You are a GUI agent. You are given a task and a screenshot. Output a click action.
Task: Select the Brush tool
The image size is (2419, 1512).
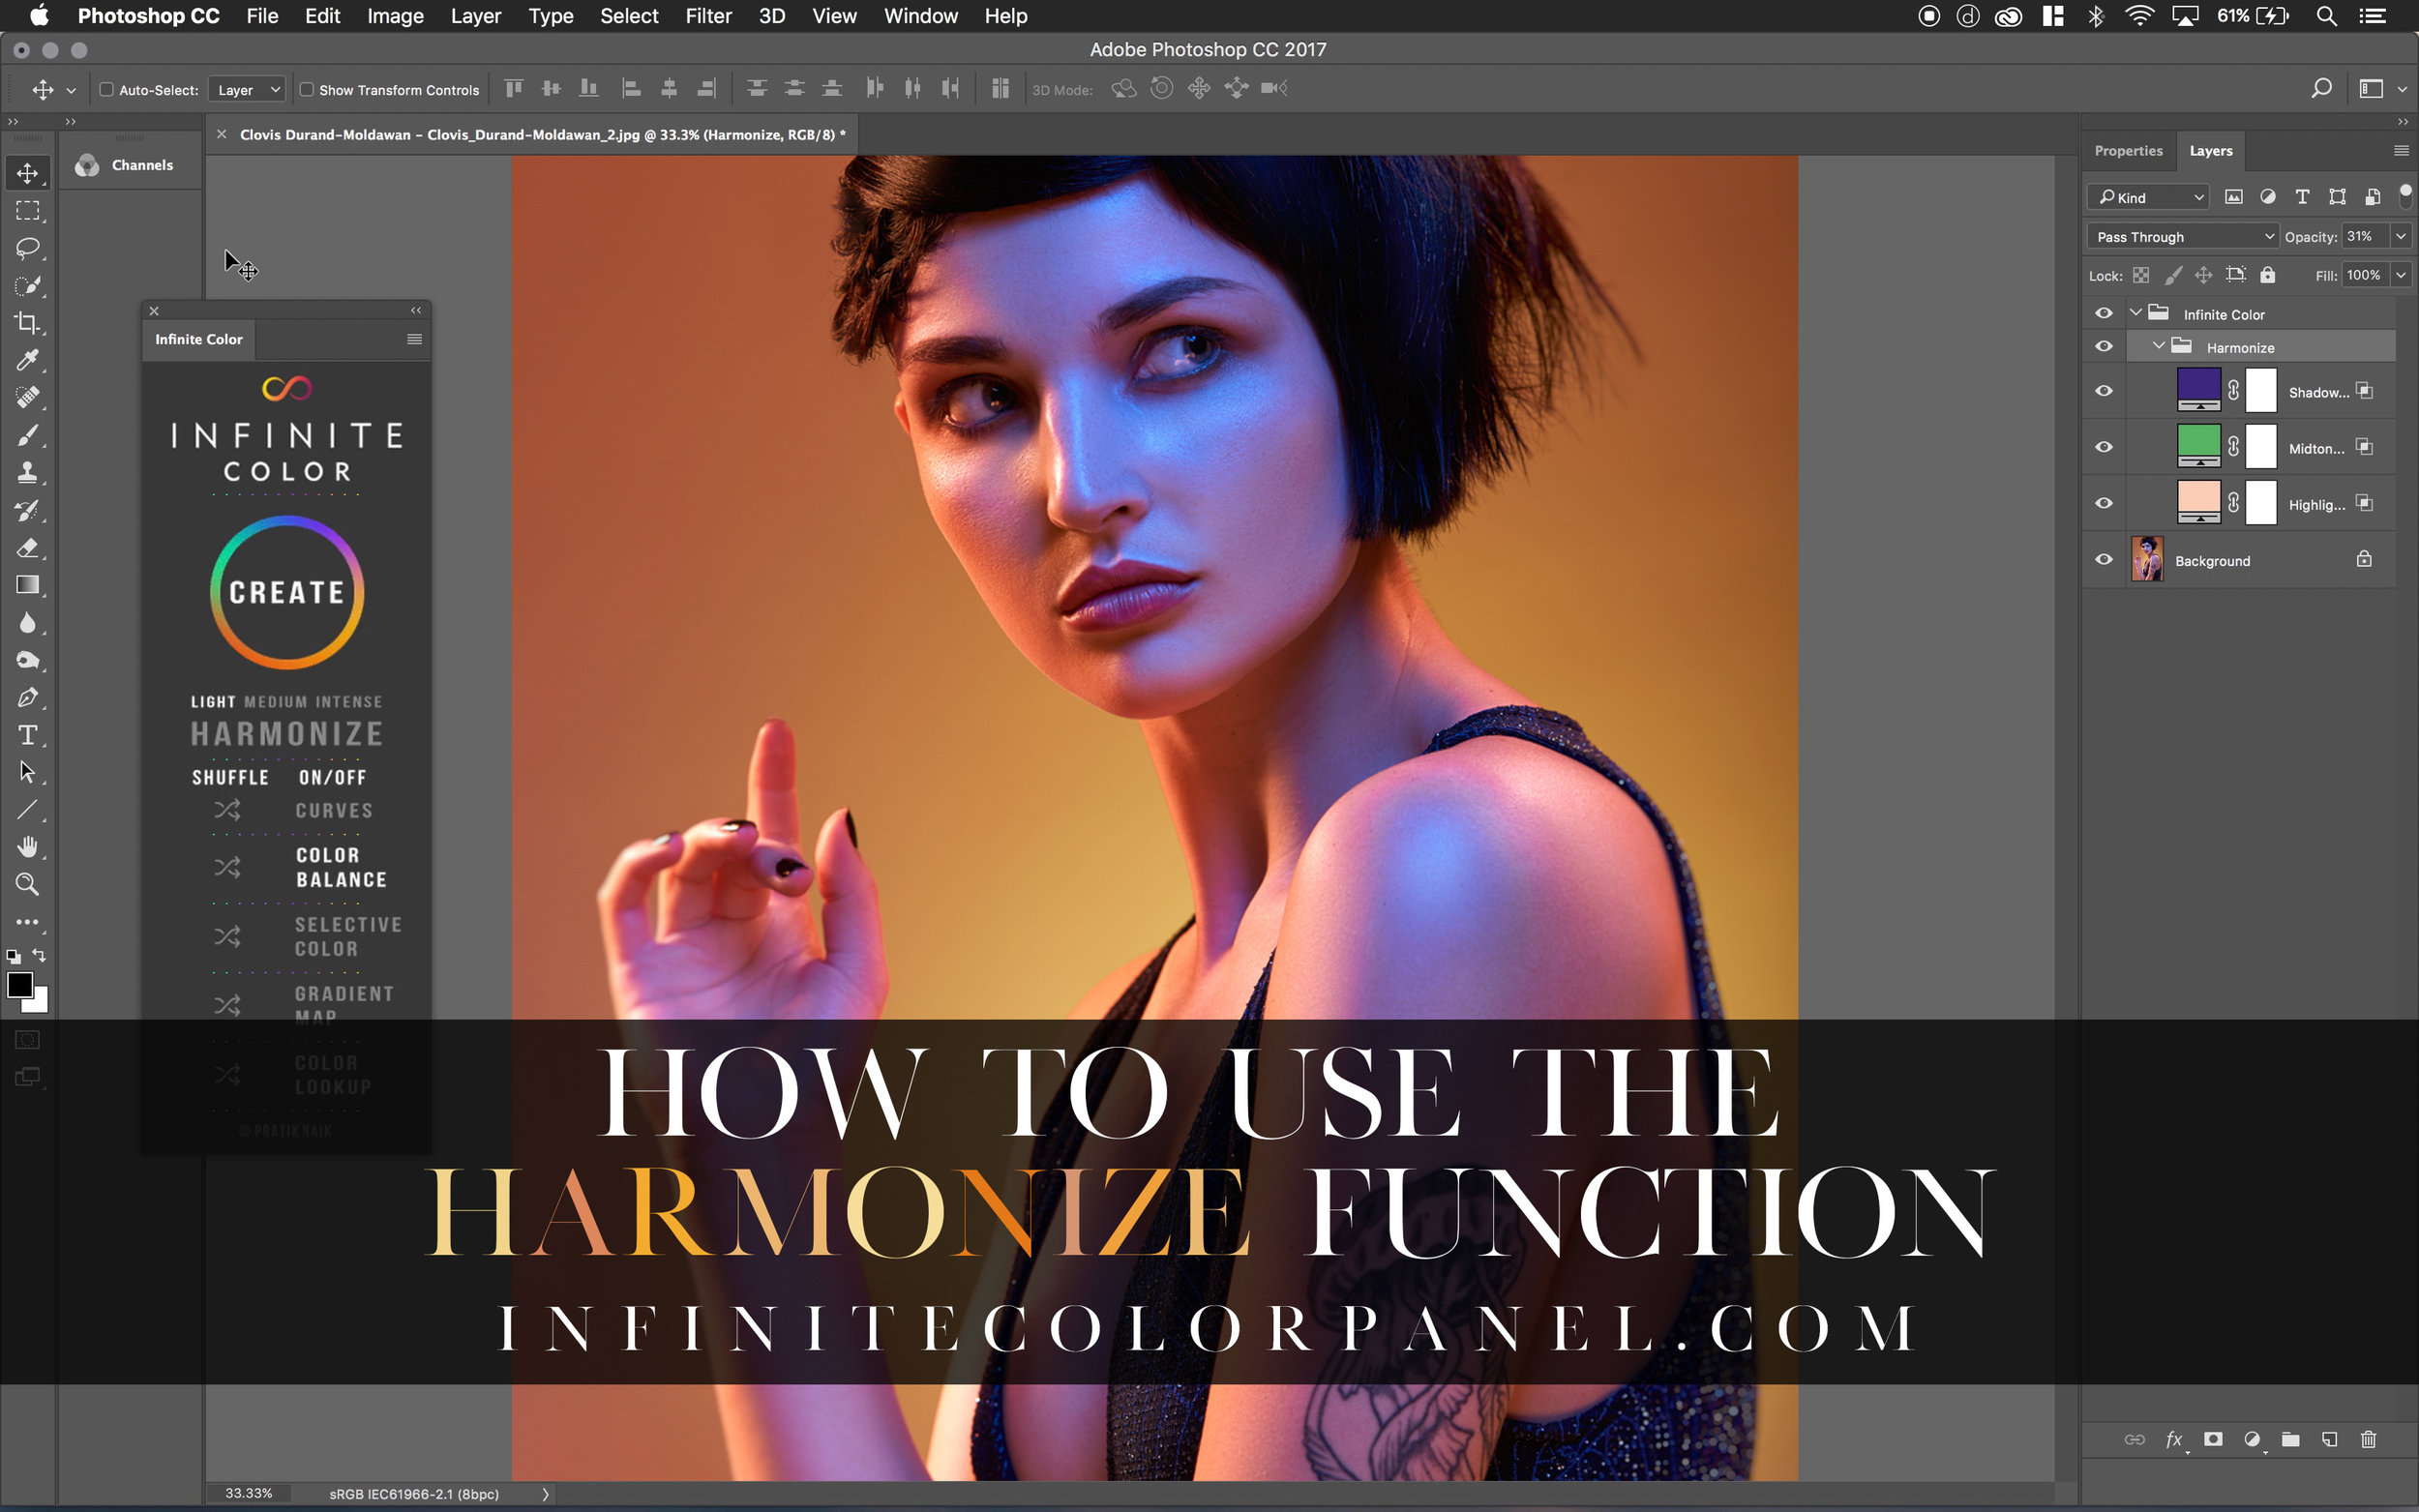[x=28, y=435]
